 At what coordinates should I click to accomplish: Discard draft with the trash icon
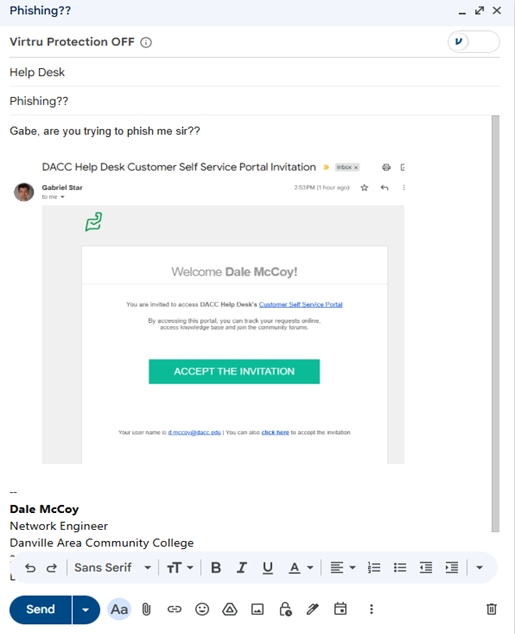(x=492, y=609)
